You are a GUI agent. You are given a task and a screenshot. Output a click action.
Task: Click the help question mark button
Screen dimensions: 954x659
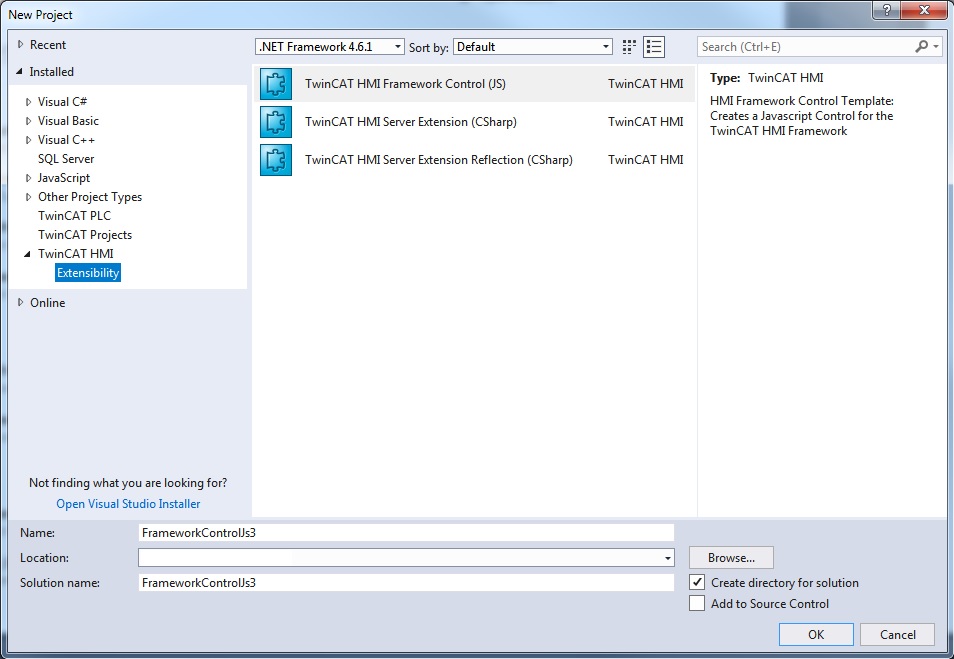coord(886,10)
